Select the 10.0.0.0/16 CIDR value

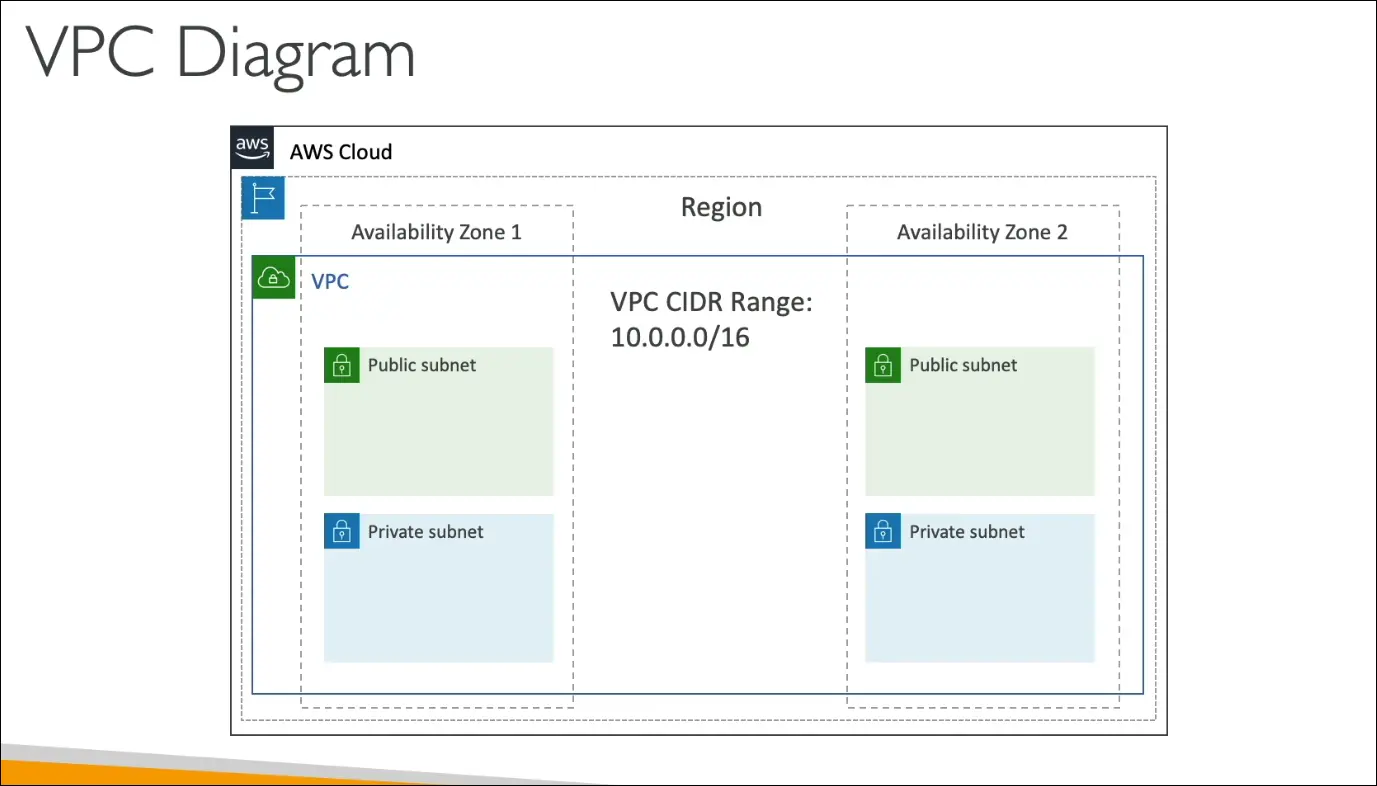[680, 337]
